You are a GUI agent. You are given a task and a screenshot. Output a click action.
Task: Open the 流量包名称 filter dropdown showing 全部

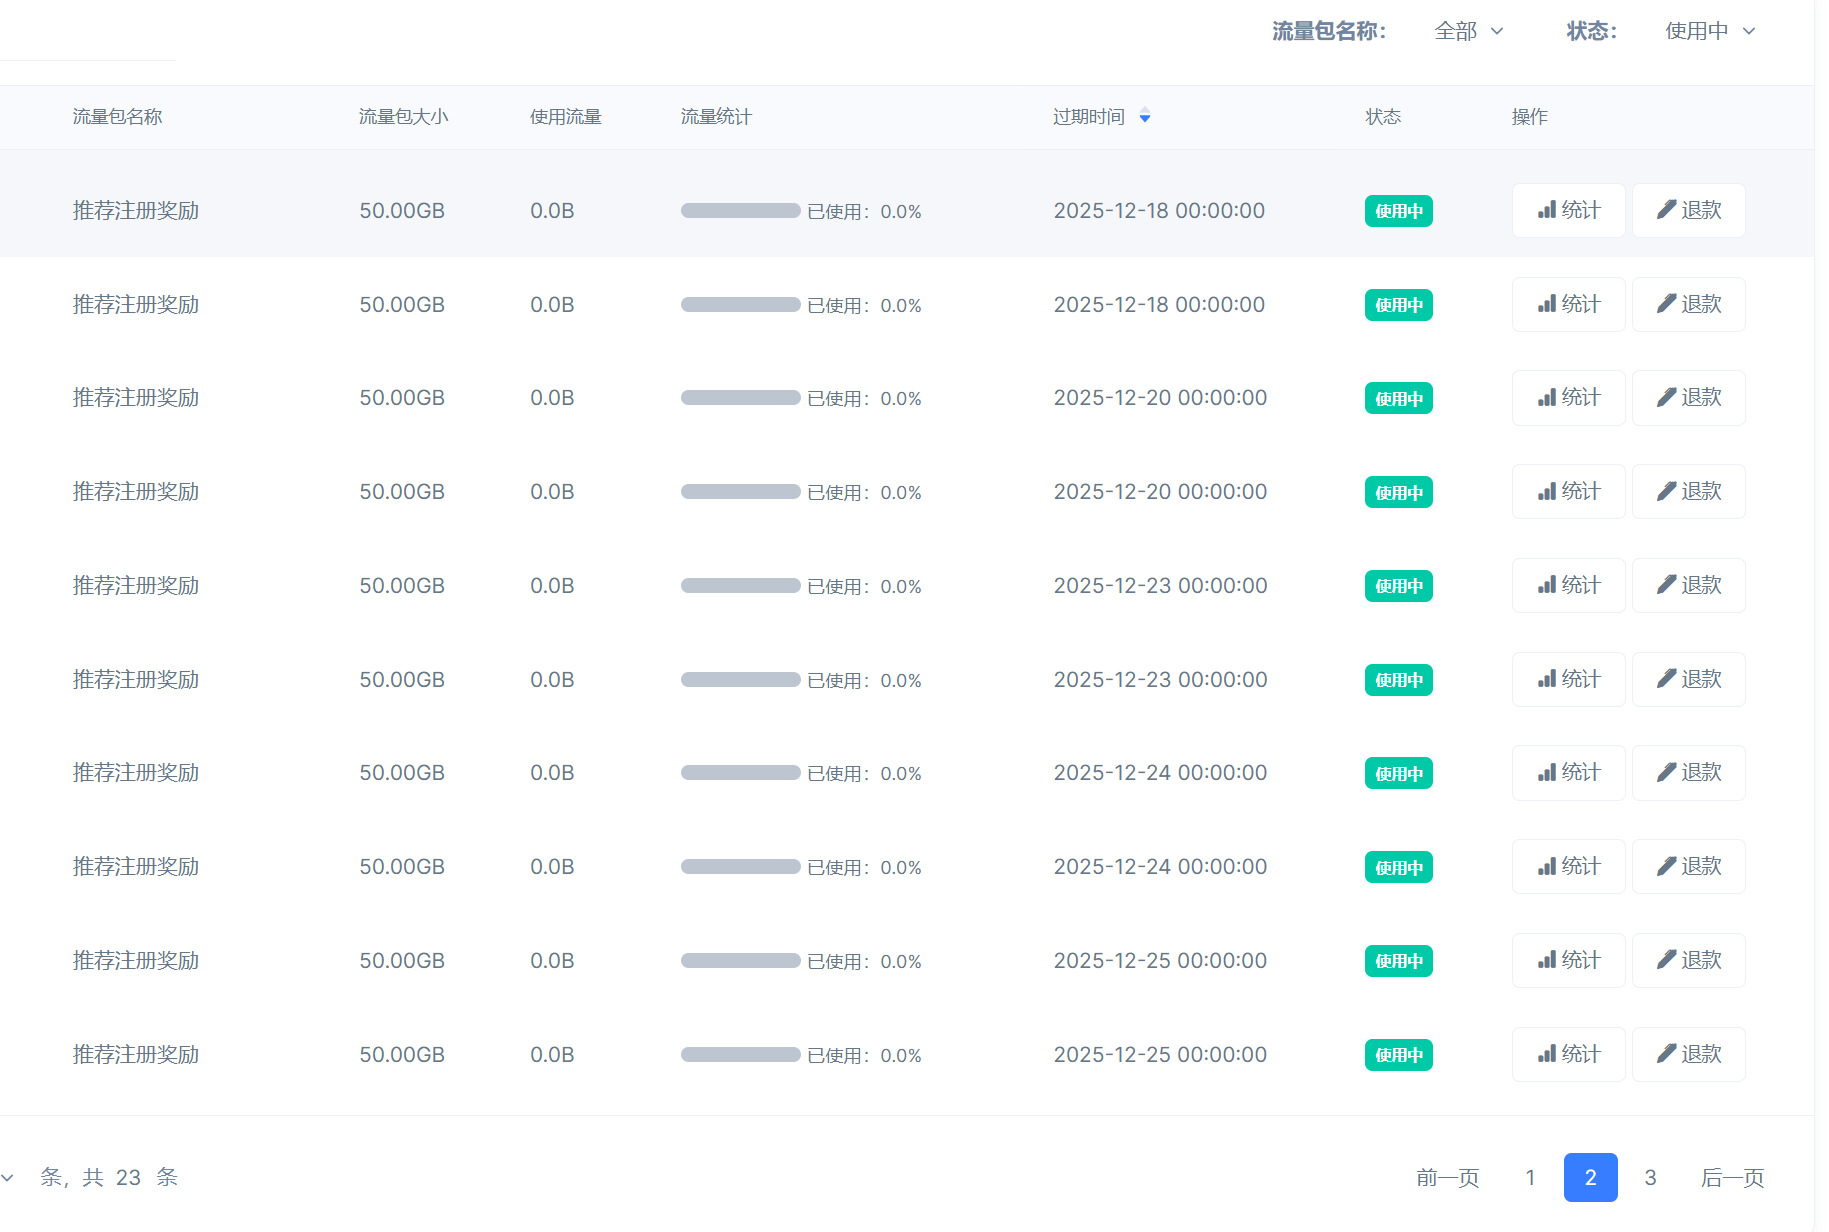[1466, 31]
